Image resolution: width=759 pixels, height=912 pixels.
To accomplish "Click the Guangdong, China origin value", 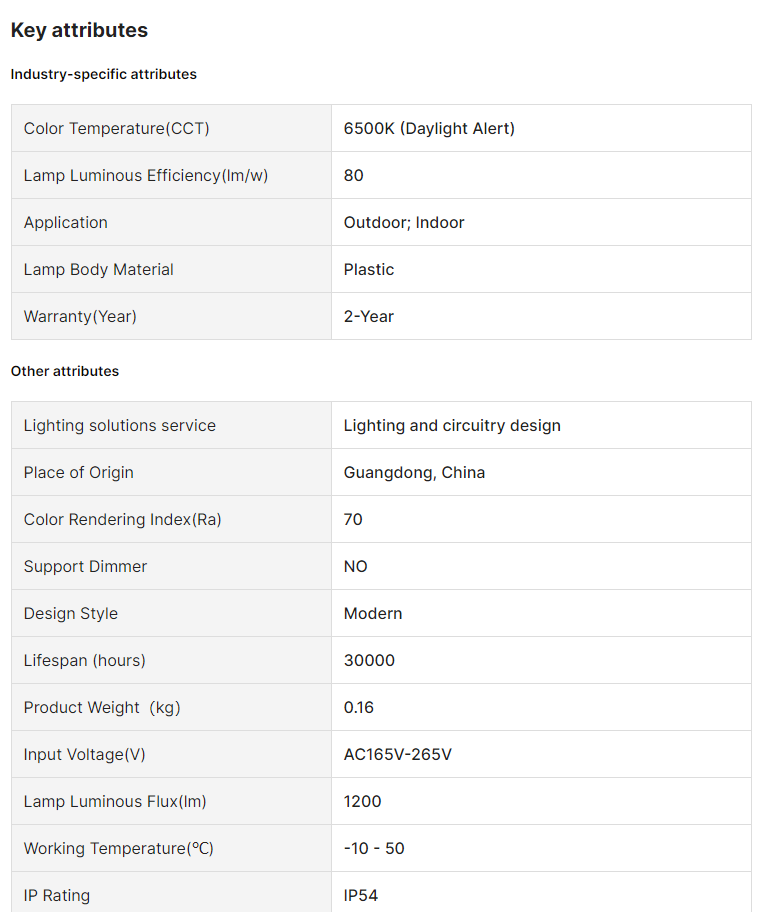I will [x=414, y=472].
